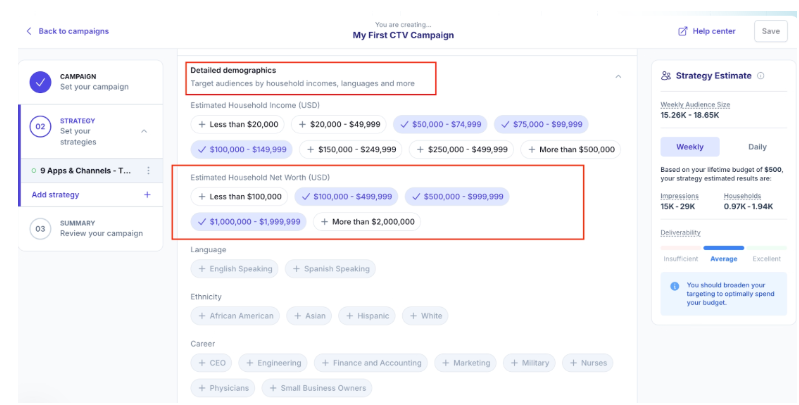Viewport: 799px width, 405px height.
Task: Collapse the Detailed demographics section chevron
Action: click(618, 76)
